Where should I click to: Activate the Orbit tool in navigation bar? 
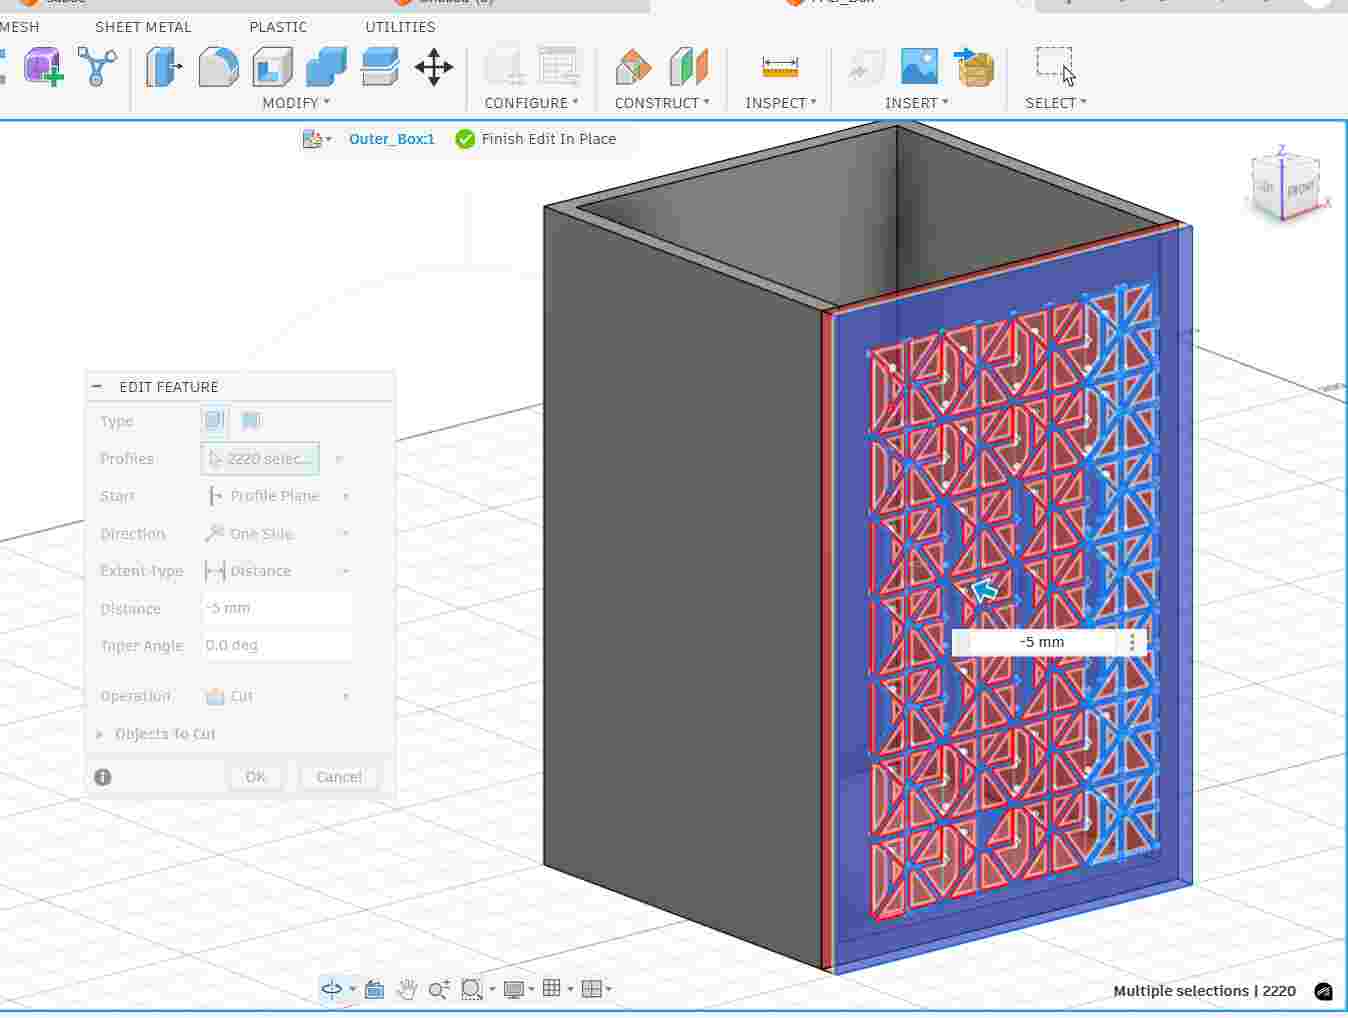[x=333, y=989]
